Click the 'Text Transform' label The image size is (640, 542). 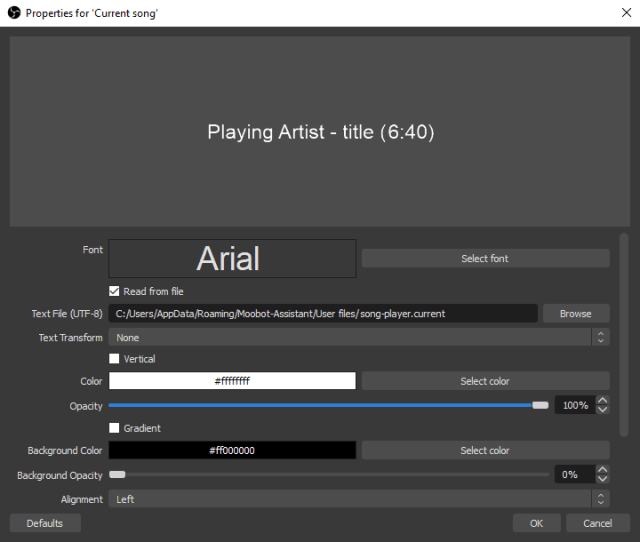tap(71, 338)
